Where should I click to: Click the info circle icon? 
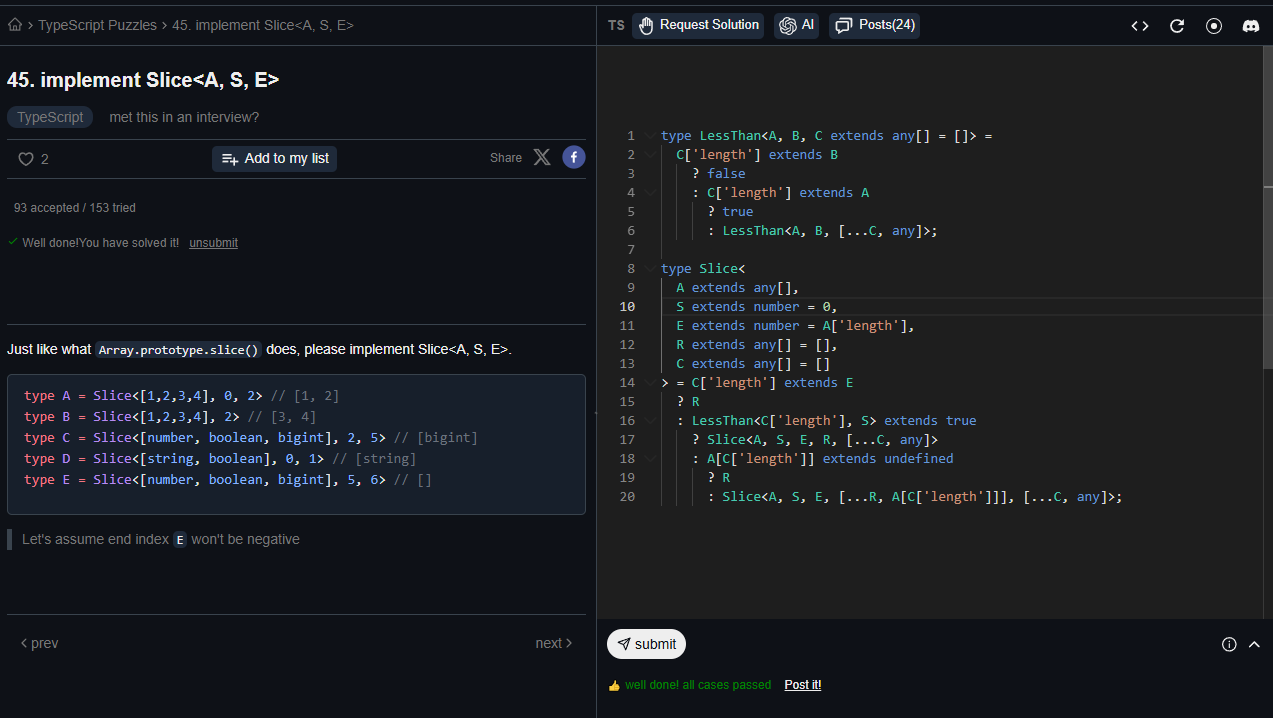1229,644
